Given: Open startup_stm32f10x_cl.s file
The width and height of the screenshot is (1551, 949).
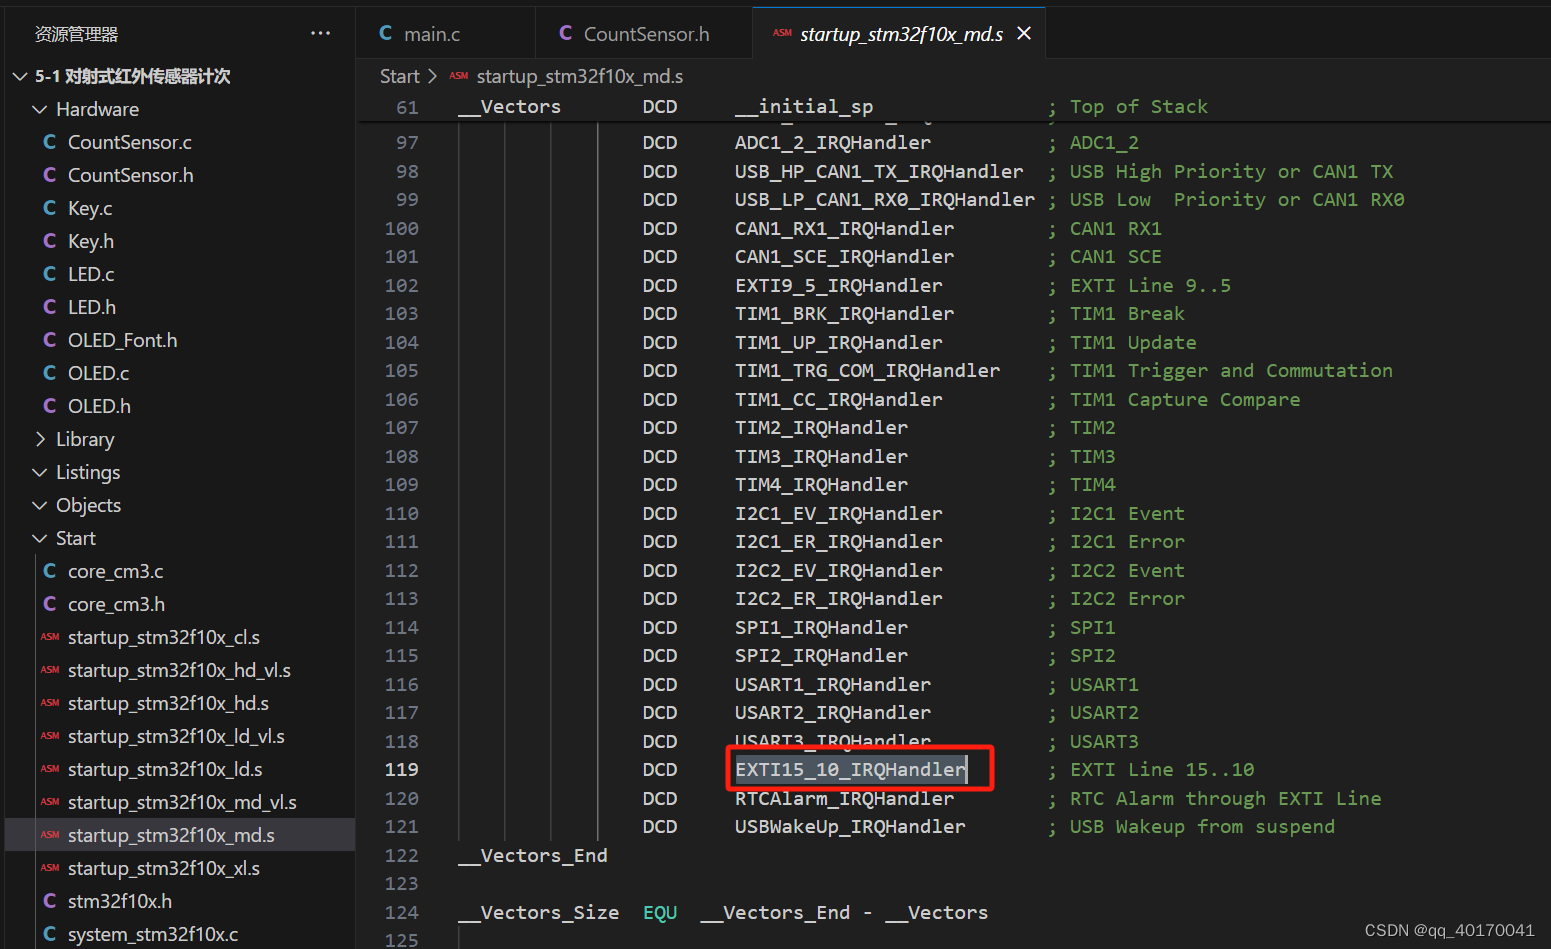Looking at the screenshot, I should click(164, 637).
